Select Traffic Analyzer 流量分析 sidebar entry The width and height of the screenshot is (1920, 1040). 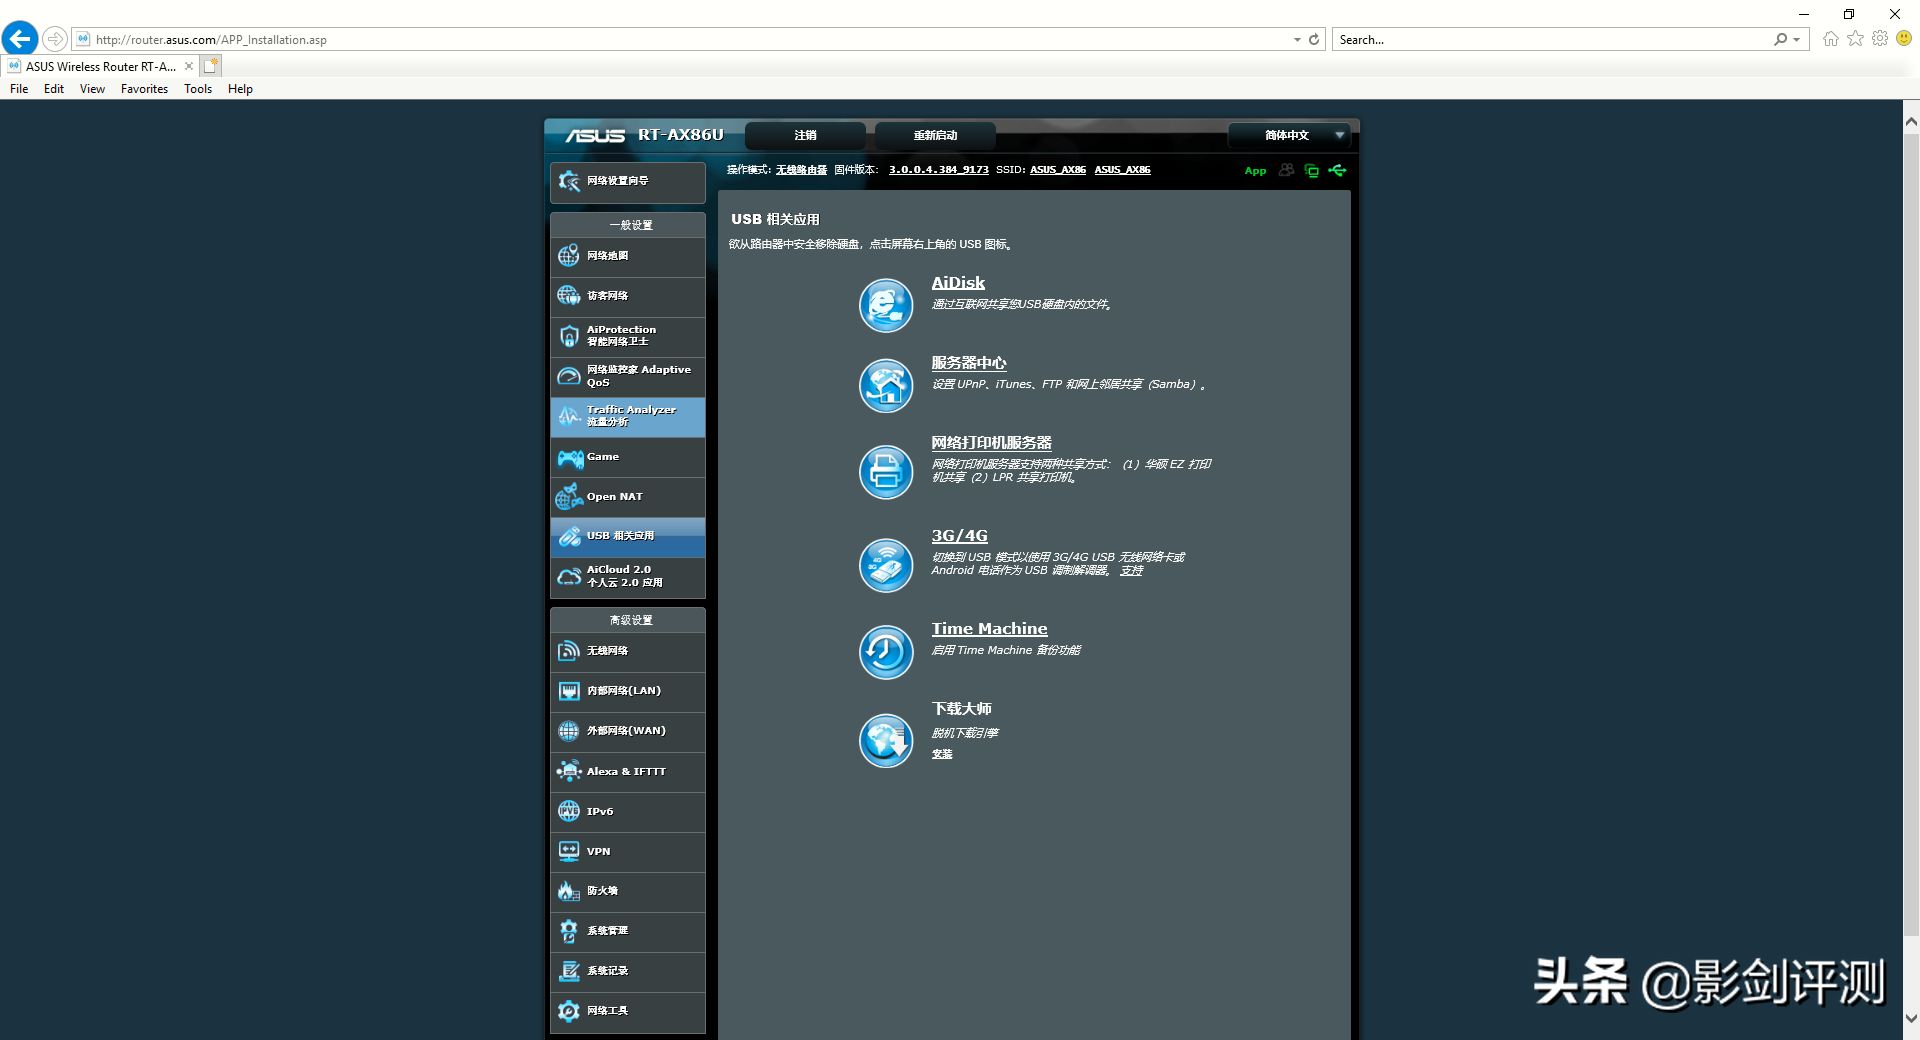click(628, 417)
